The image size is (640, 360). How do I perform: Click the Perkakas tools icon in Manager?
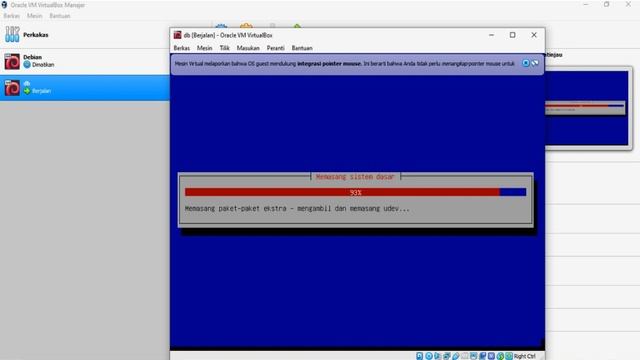pyautogui.click(x=12, y=34)
